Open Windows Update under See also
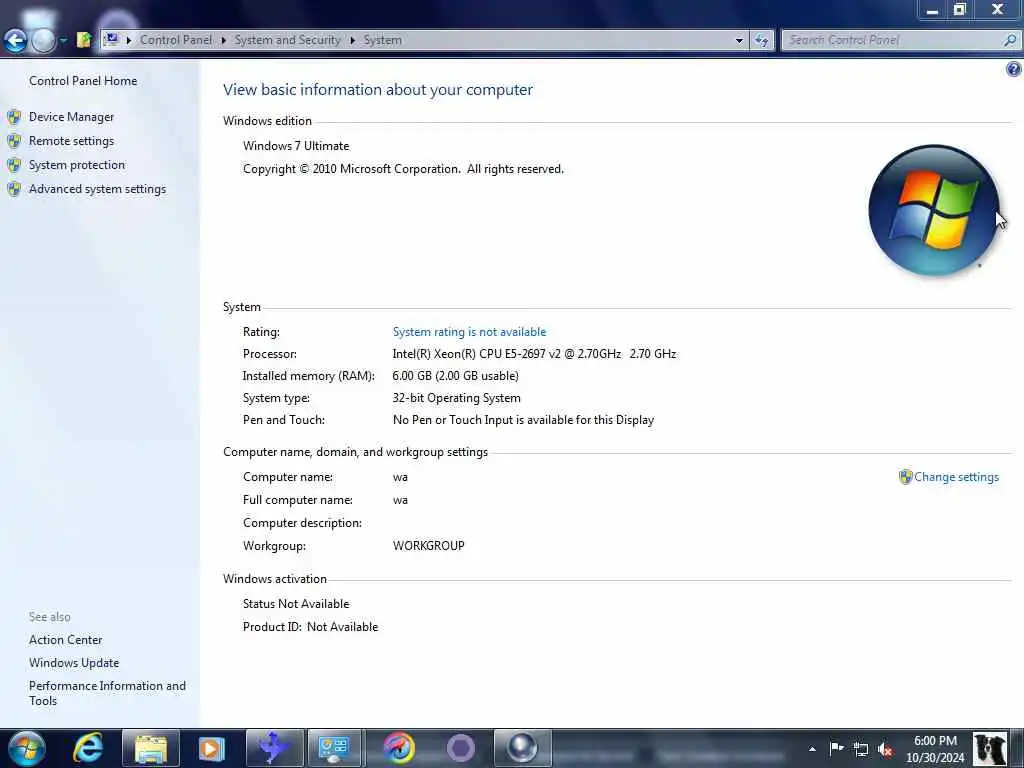The width and height of the screenshot is (1024, 768). tap(74, 663)
